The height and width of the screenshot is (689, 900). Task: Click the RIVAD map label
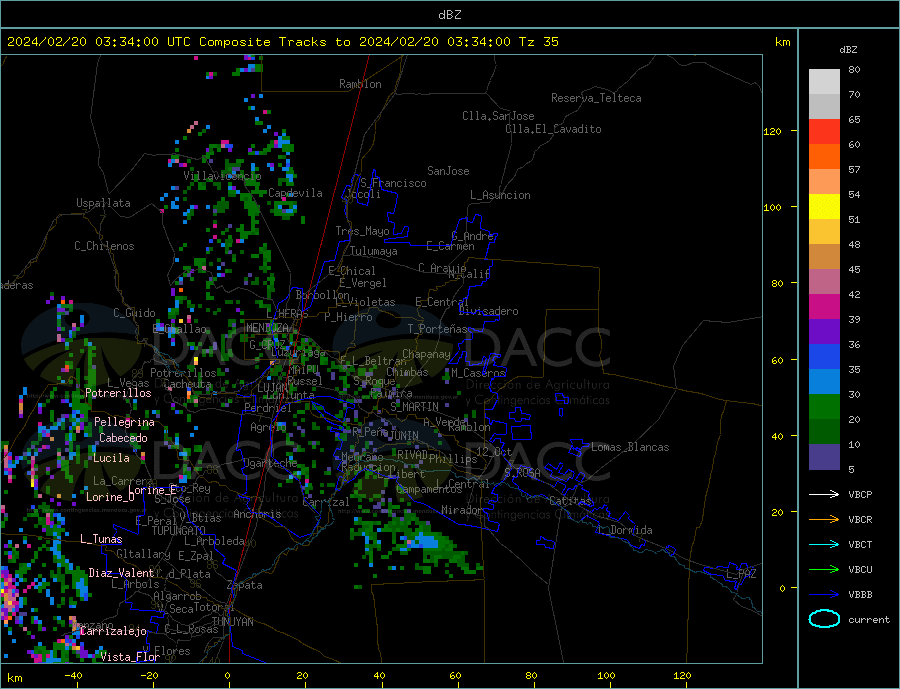point(412,454)
